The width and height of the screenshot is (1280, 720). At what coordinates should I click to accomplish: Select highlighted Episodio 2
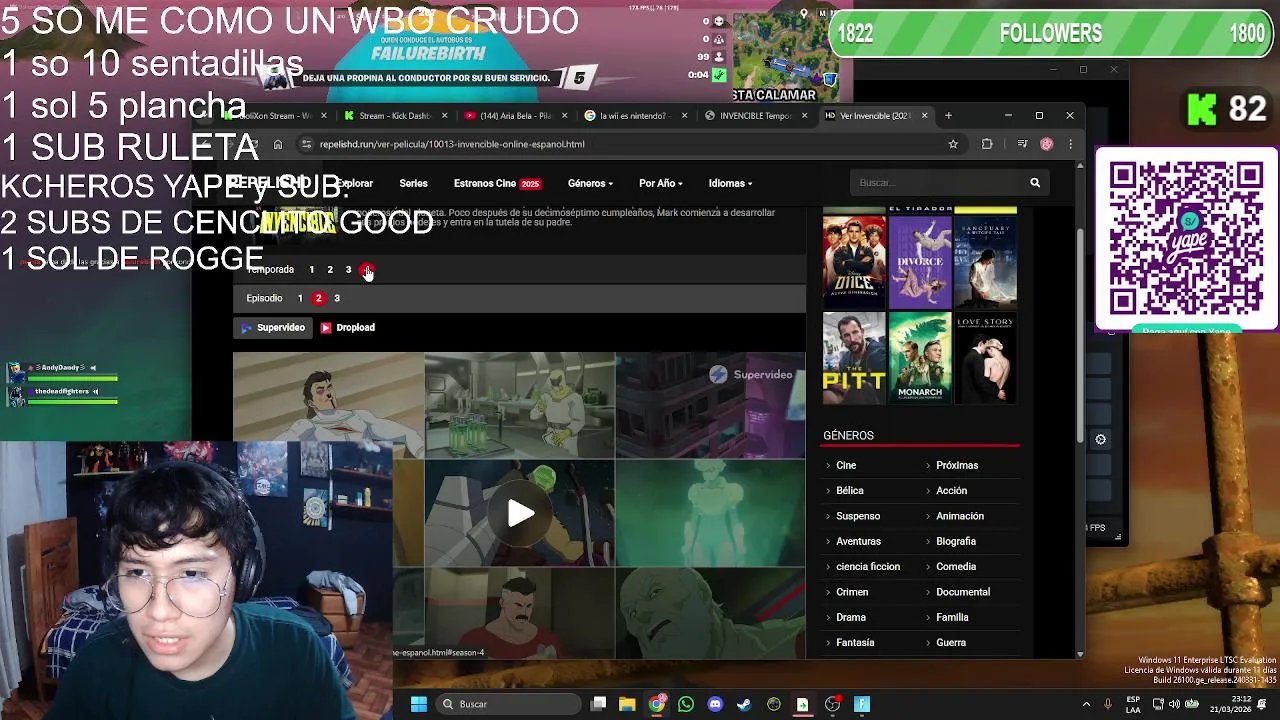point(318,298)
